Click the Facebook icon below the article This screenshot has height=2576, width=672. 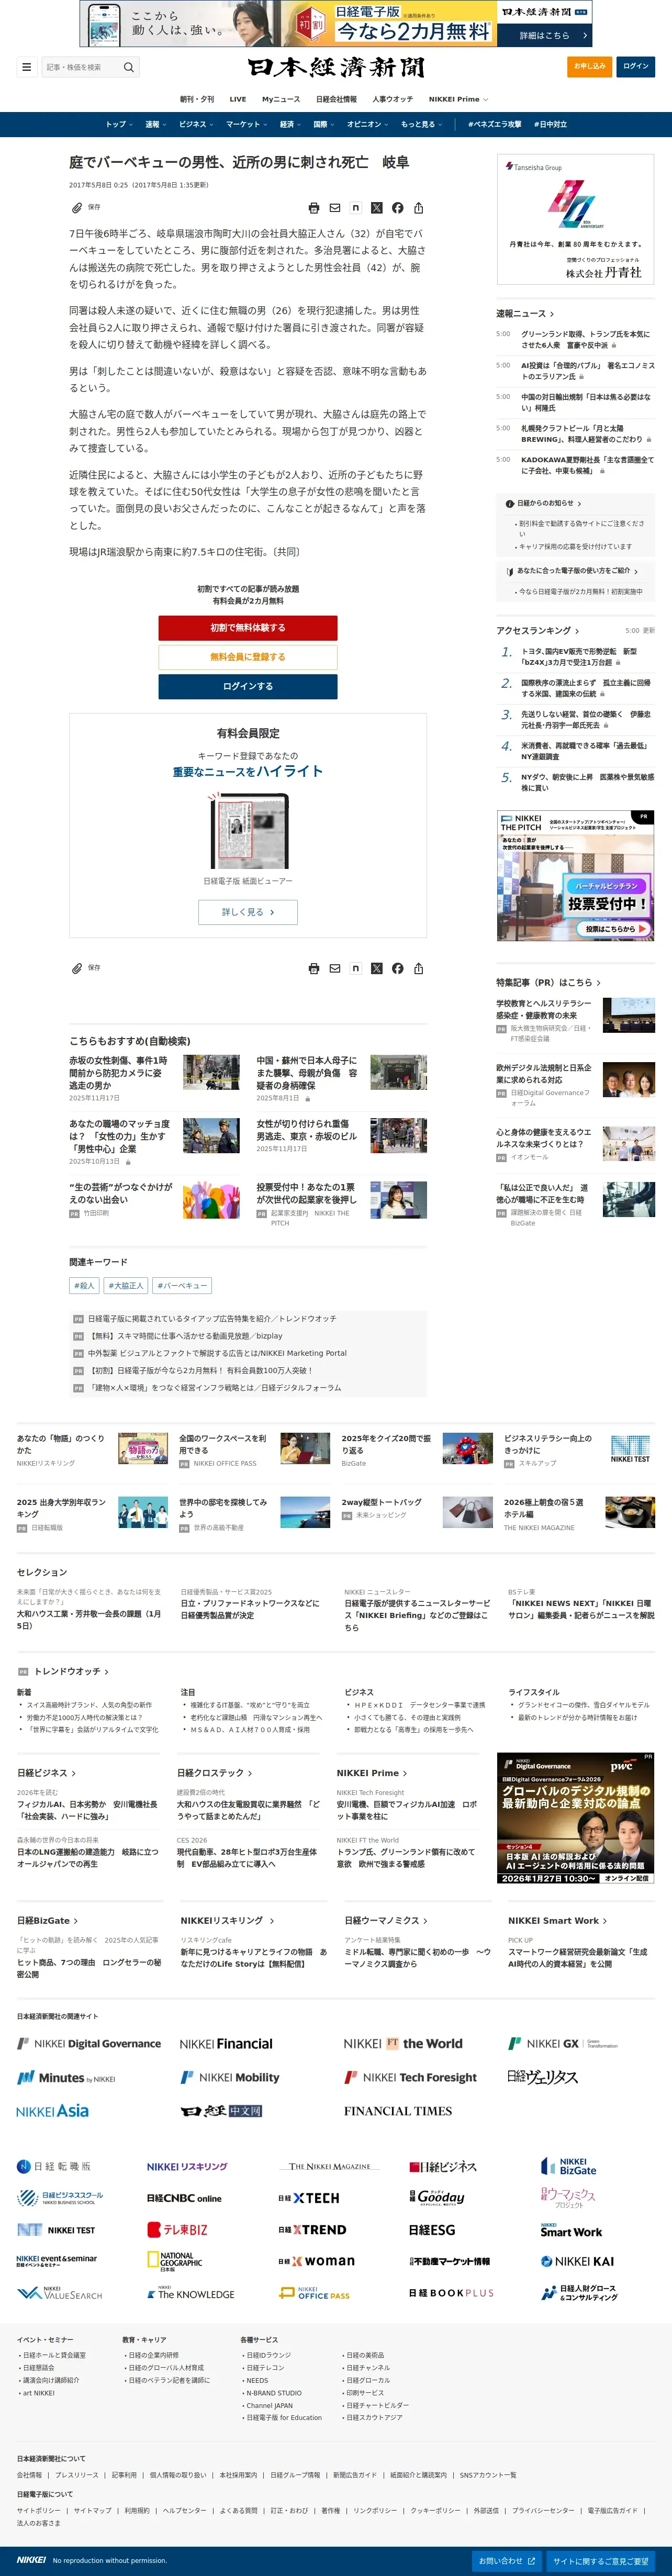coord(398,968)
